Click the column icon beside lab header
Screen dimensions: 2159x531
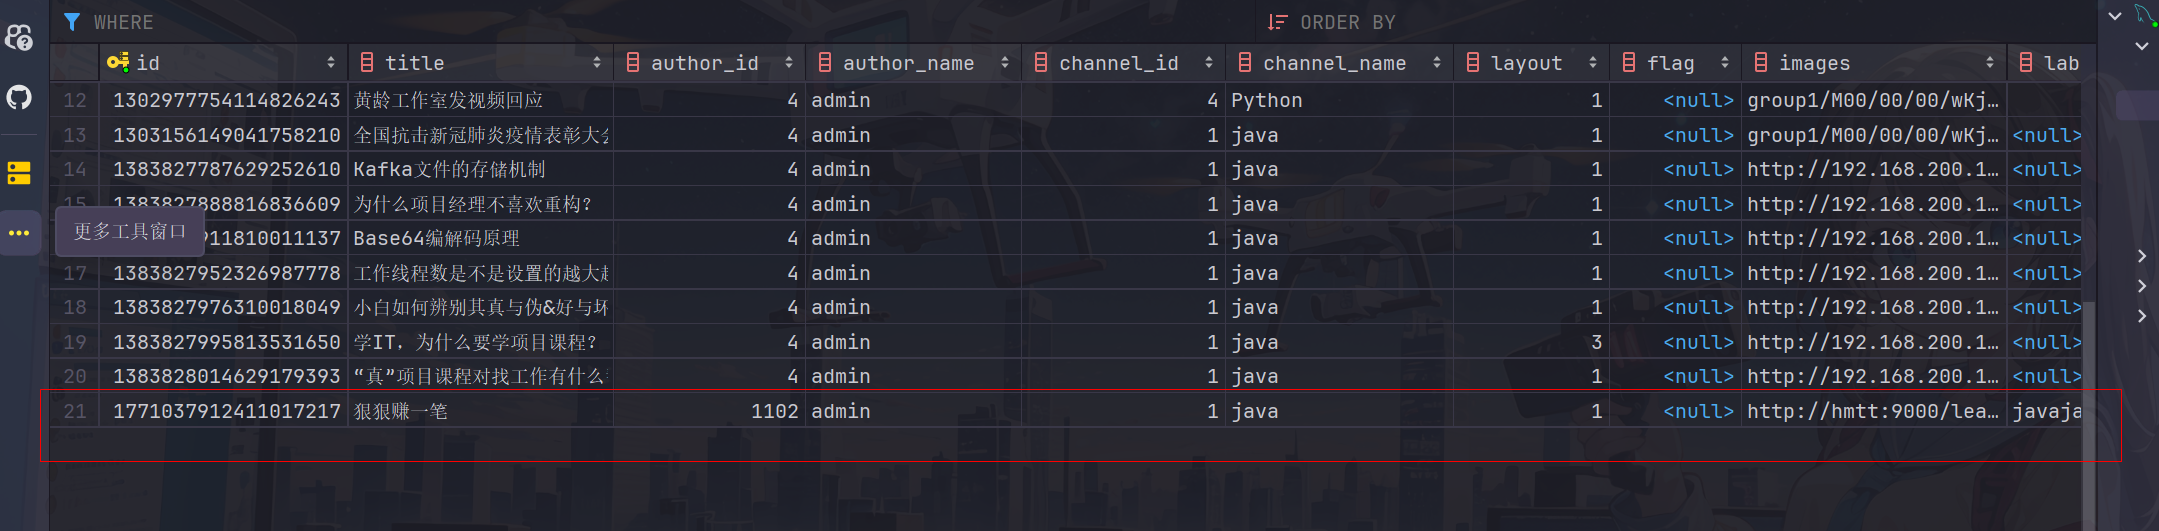2026,62
